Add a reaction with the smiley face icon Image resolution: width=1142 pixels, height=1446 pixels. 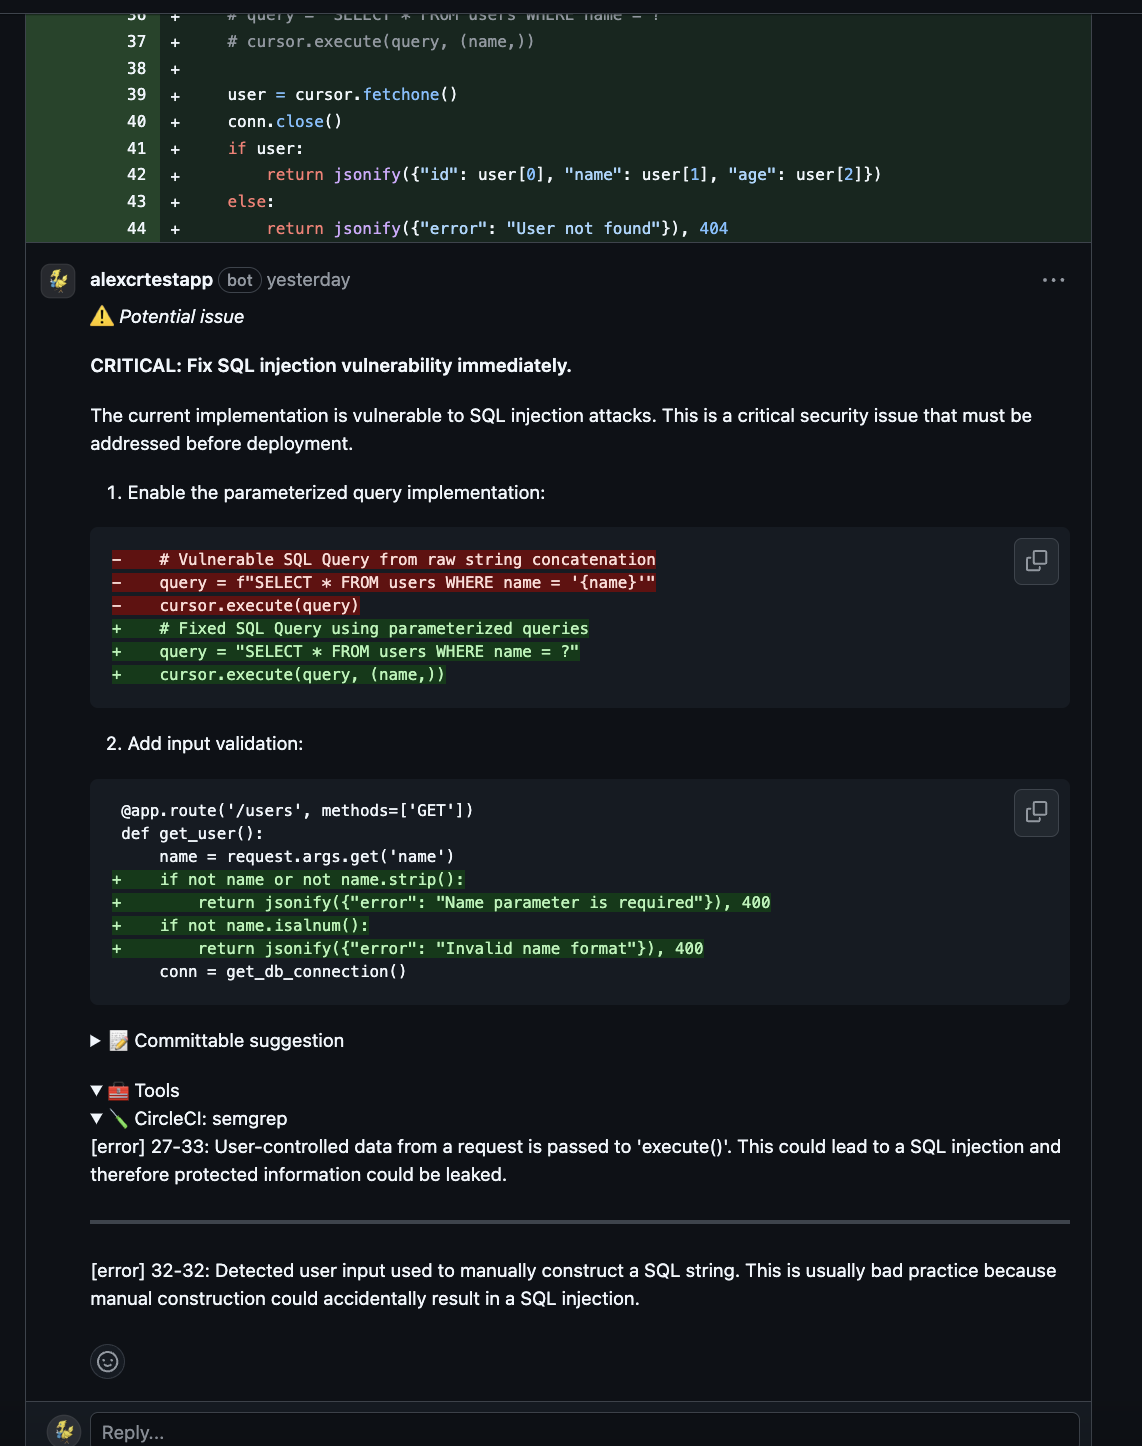point(108,1361)
